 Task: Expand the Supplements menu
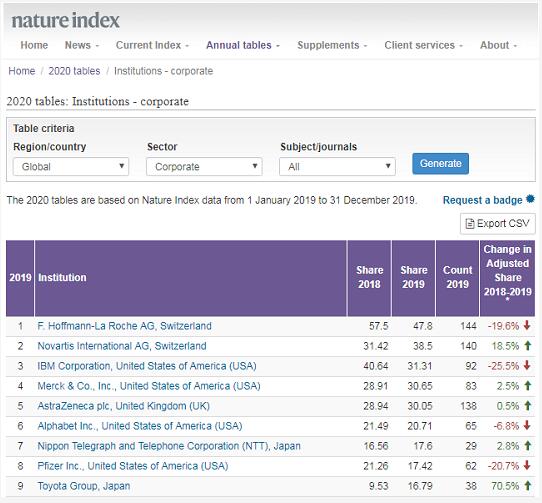[x=332, y=45]
